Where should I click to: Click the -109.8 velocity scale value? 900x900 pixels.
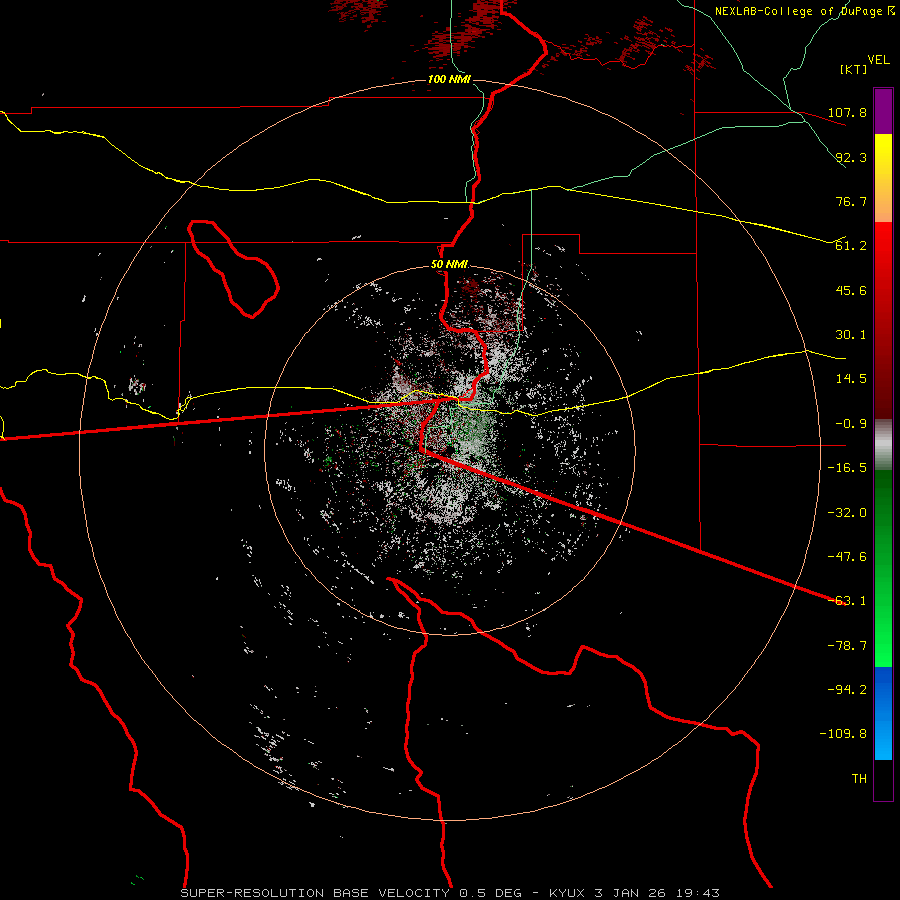click(843, 734)
